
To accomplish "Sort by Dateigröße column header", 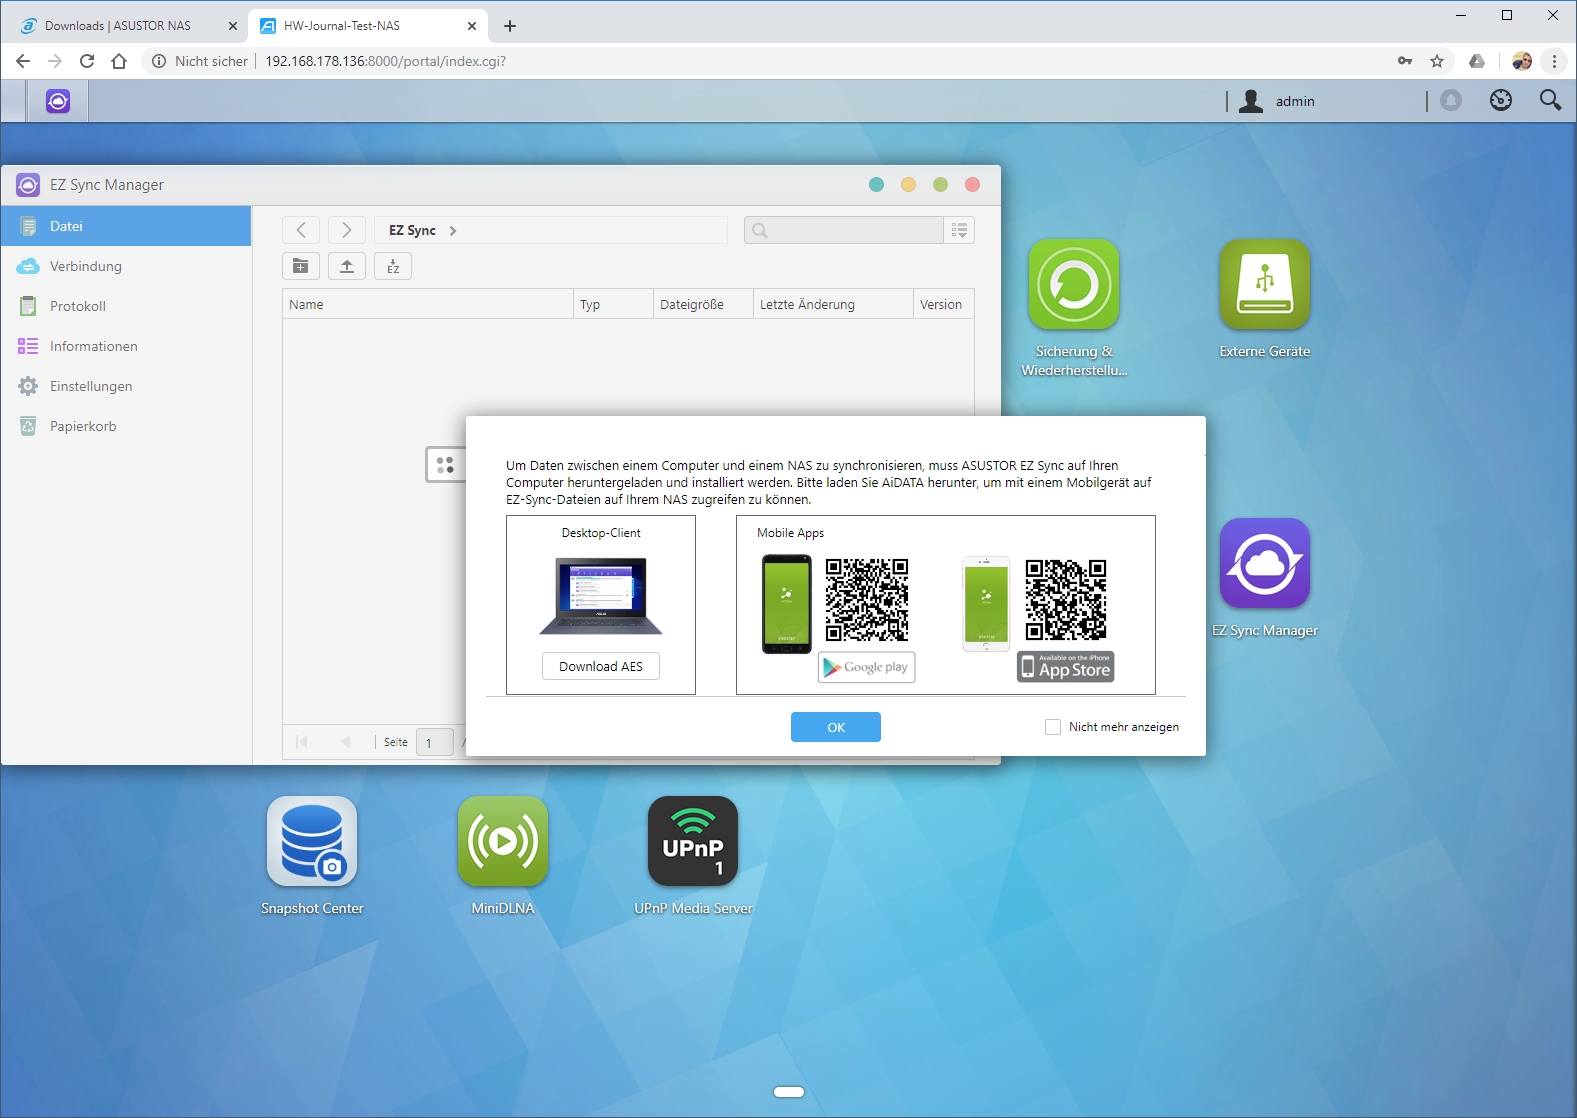I will 703,304.
